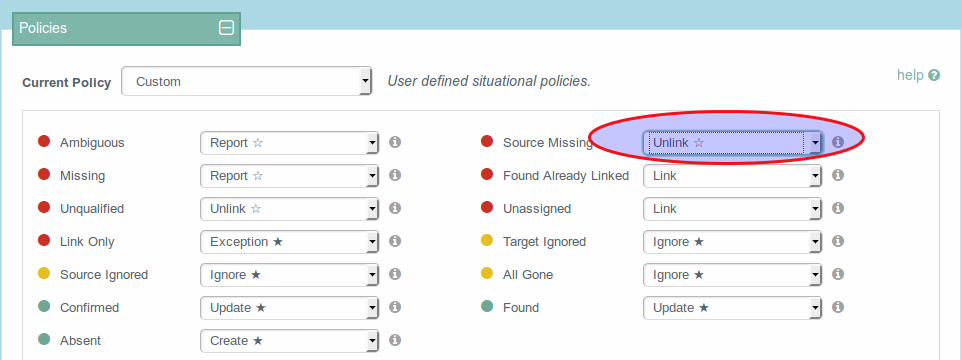Viewport: 962px width, 360px height.
Task: Change the All Gone Ignore dropdown
Action: point(732,275)
